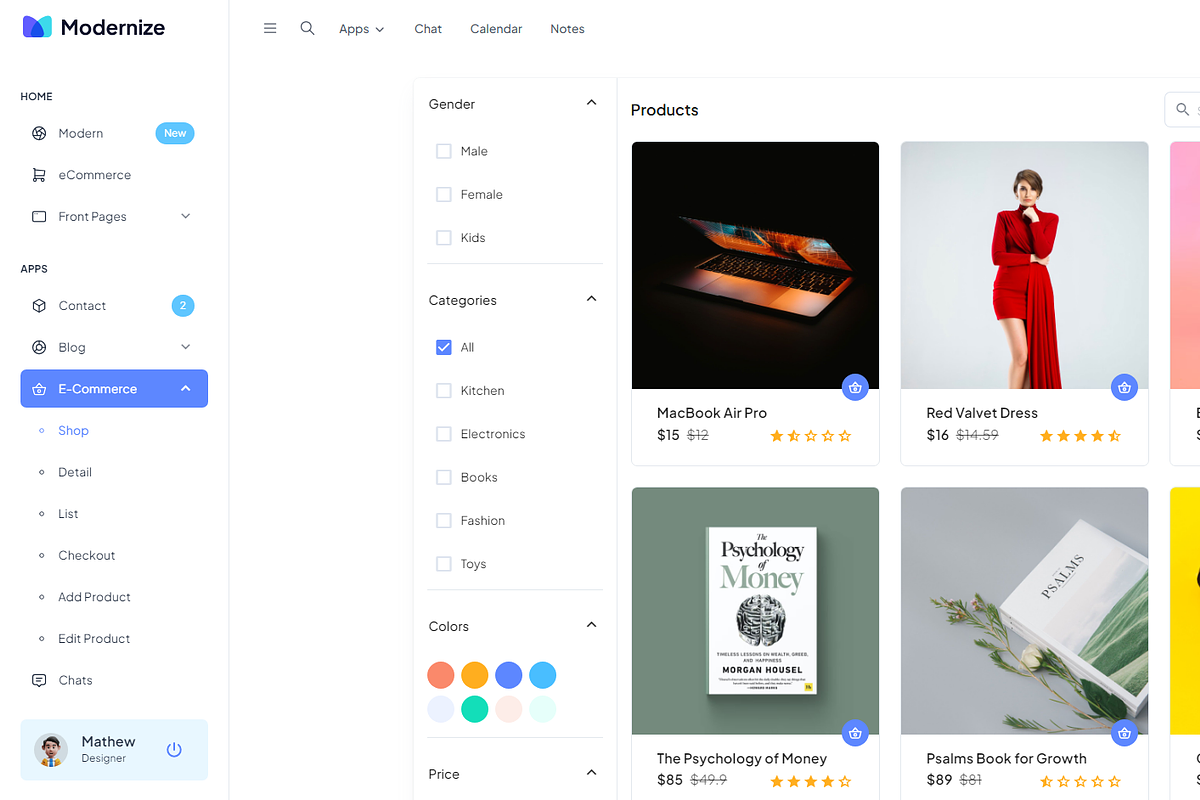Click the search icon in Products search box
1200x800 pixels.
(x=1183, y=110)
